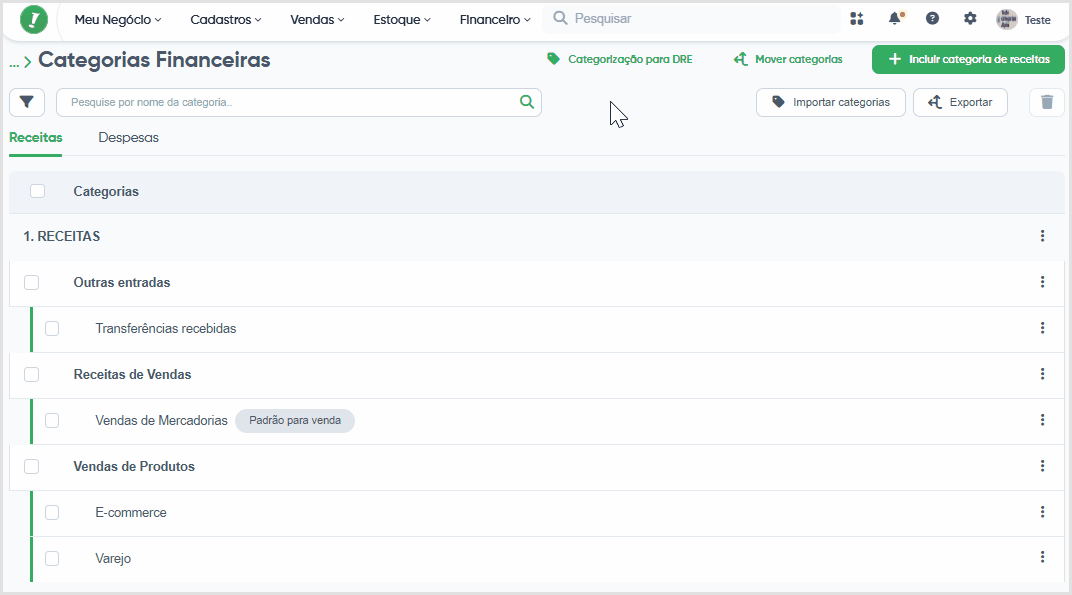Screen dimensions: 1072x595
Task: Check the Outras entradas checkbox
Action: 31,282
